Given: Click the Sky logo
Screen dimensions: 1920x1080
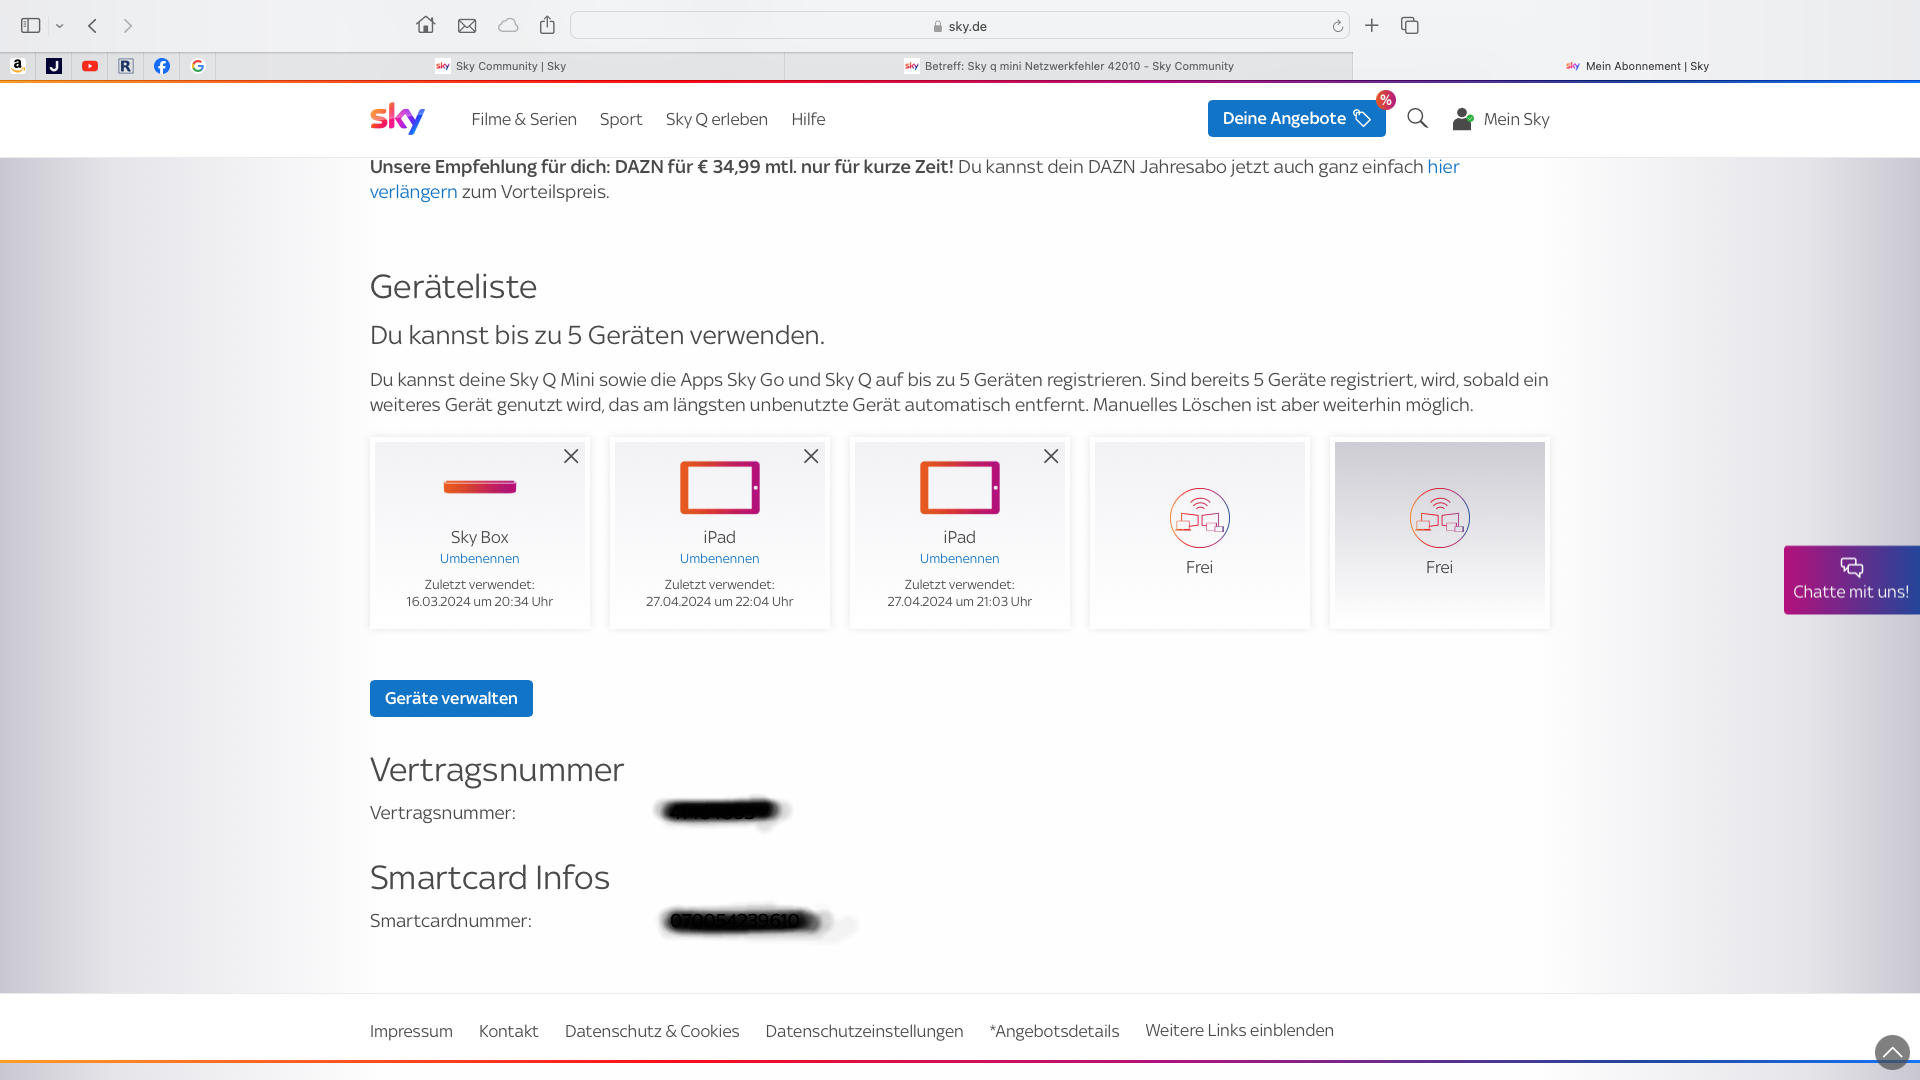Looking at the screenshot, I should (397, 118).
